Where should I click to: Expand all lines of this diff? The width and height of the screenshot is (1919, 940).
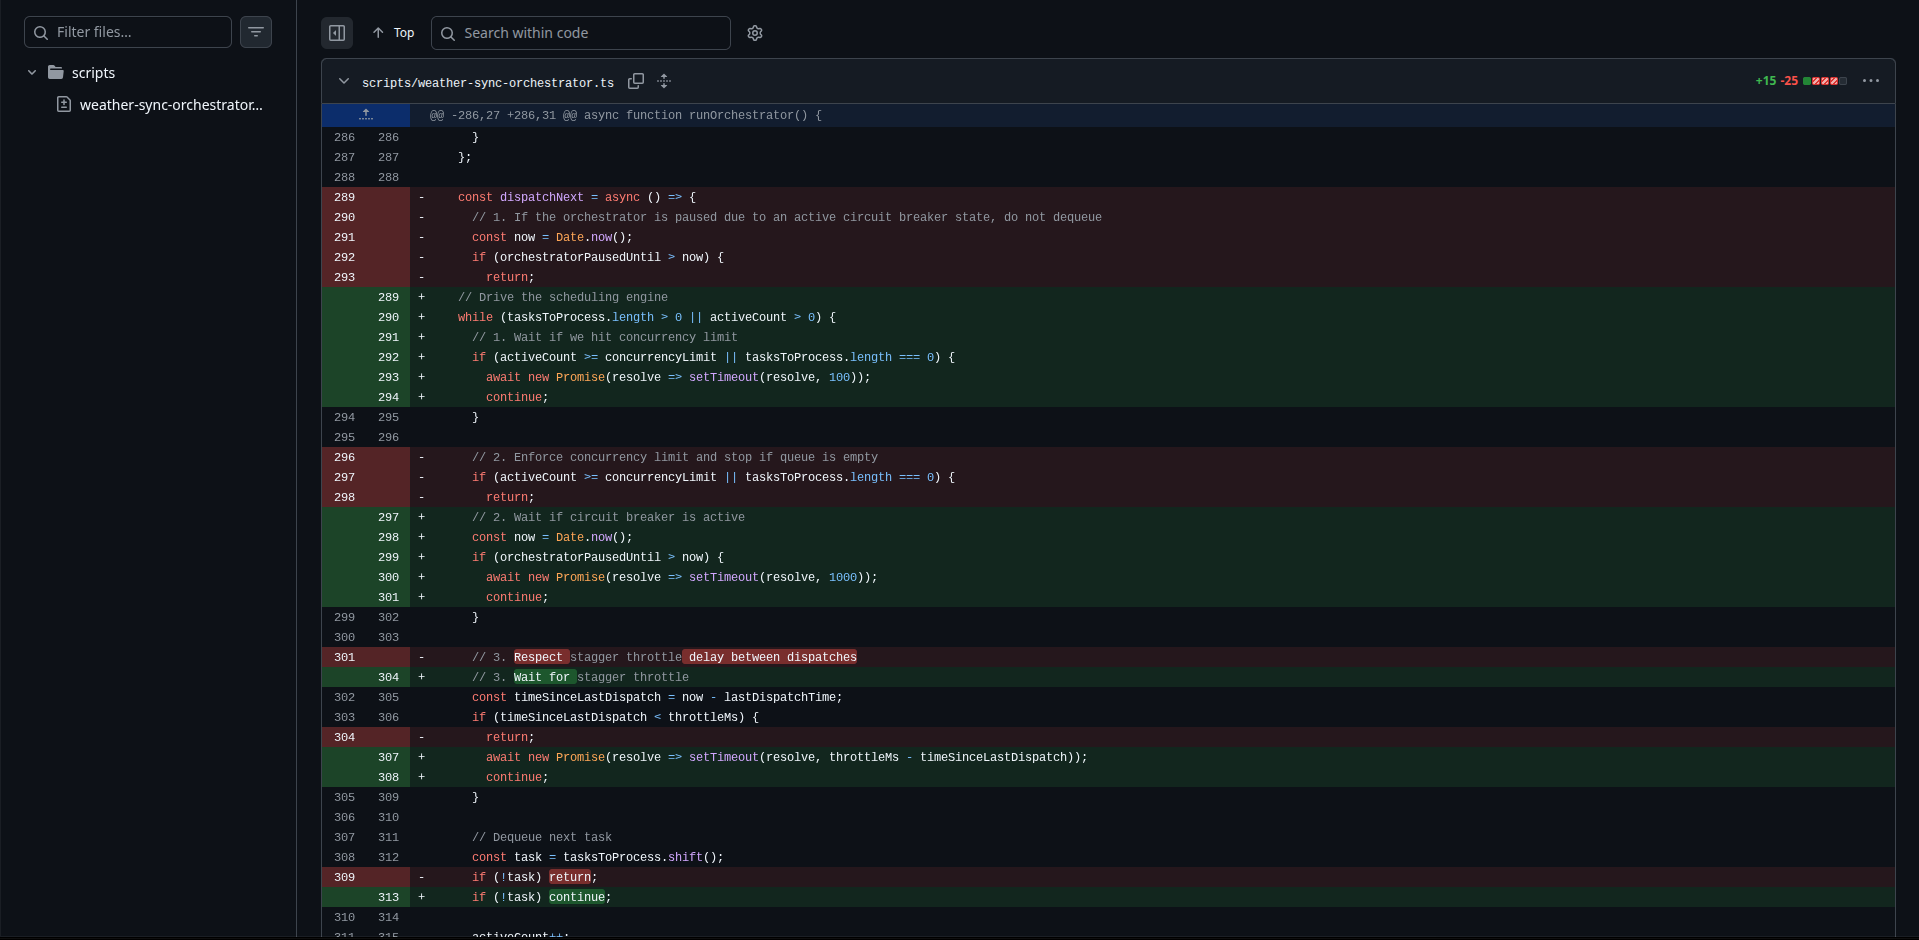[x=664, y=81]
